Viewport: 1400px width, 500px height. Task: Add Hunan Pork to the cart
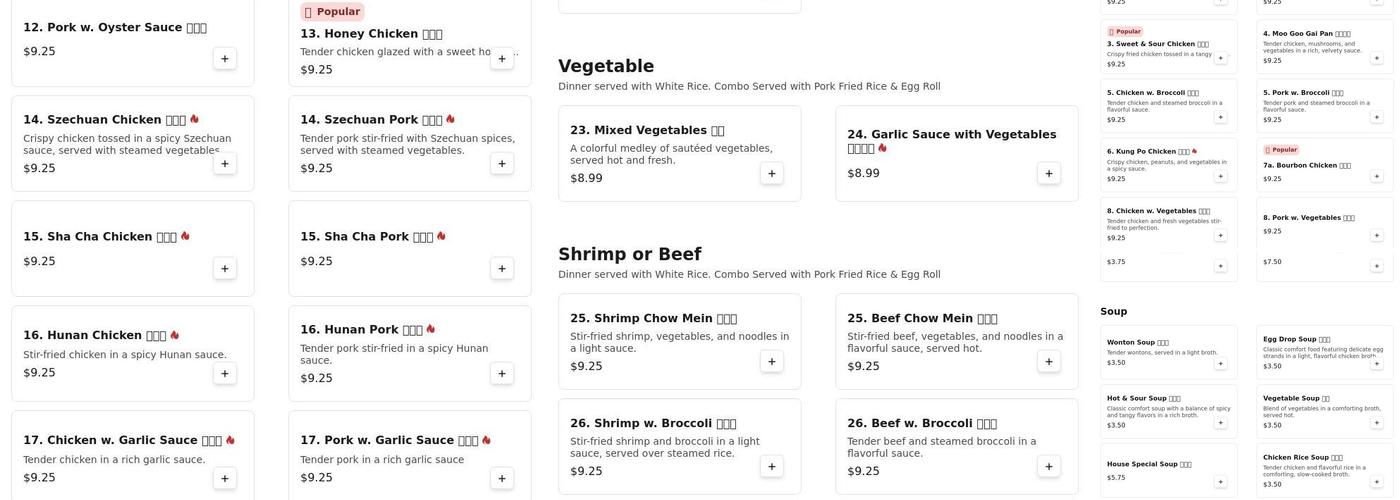[501, 373]
